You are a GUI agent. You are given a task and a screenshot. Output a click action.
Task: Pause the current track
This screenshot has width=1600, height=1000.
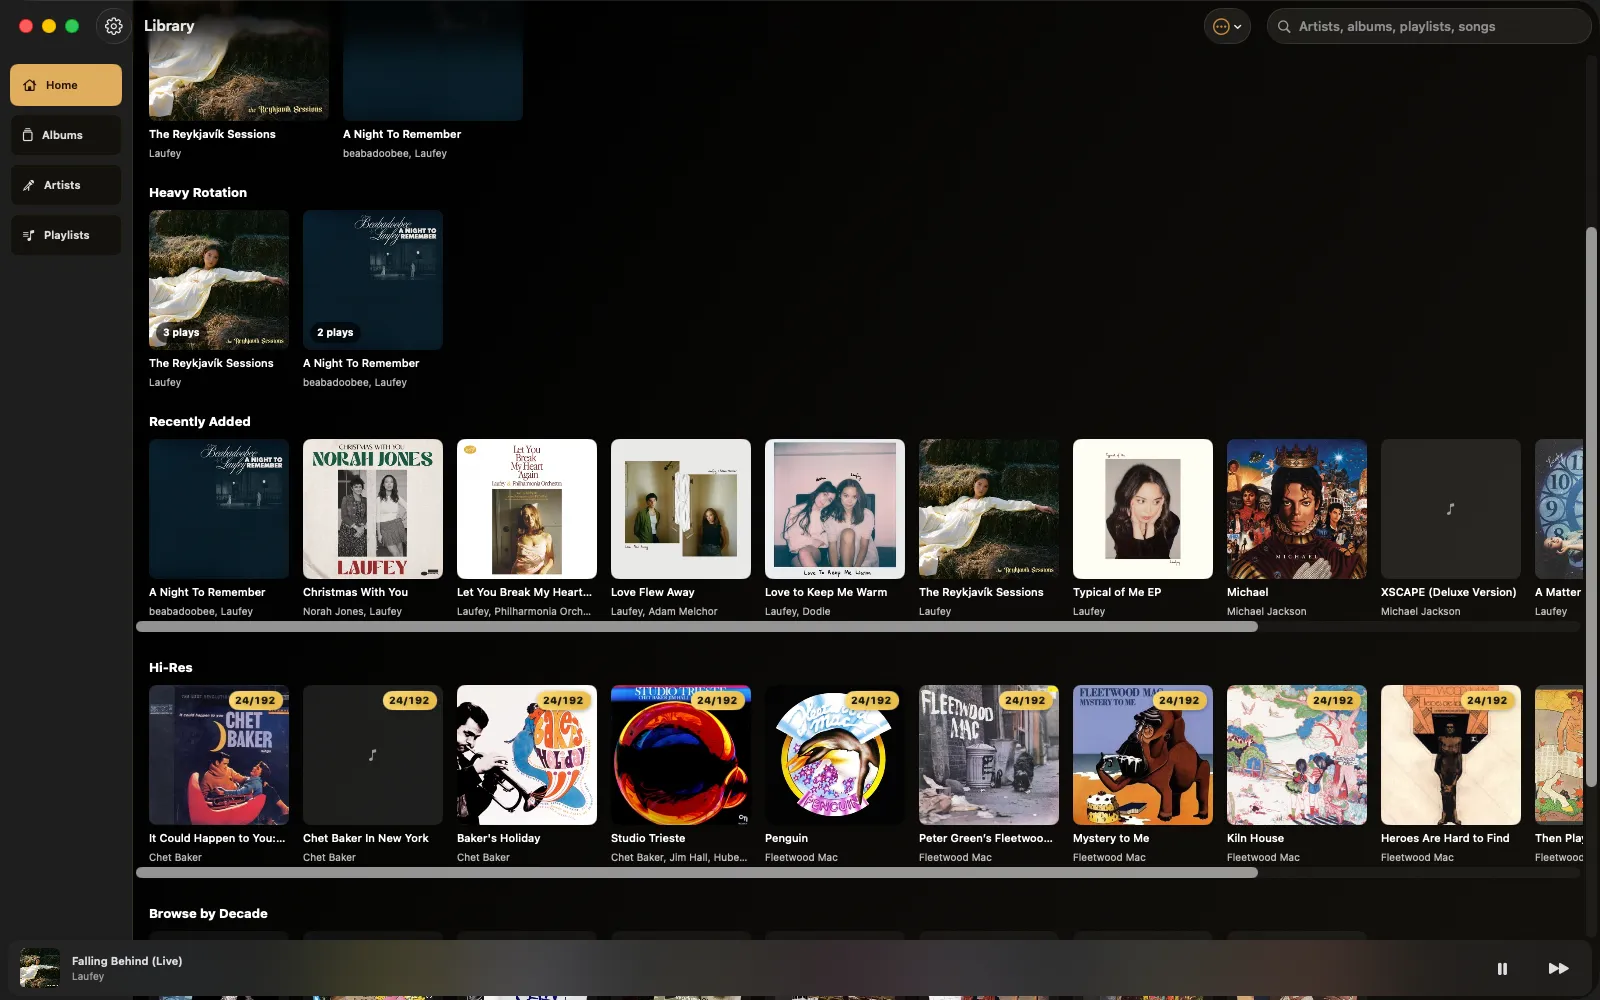1502,968
